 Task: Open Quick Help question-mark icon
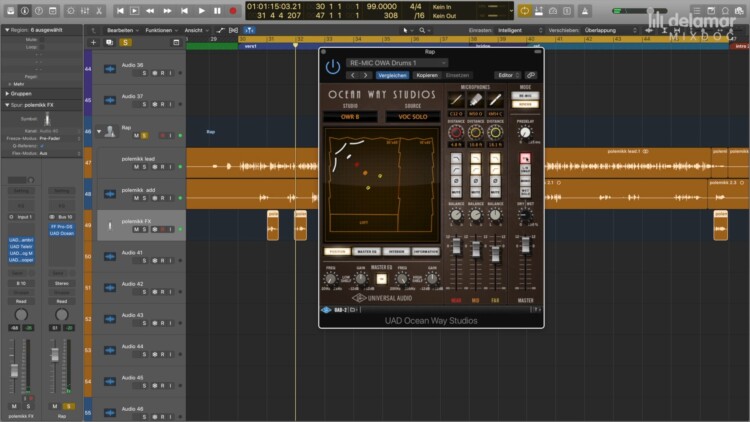(39, 11)
